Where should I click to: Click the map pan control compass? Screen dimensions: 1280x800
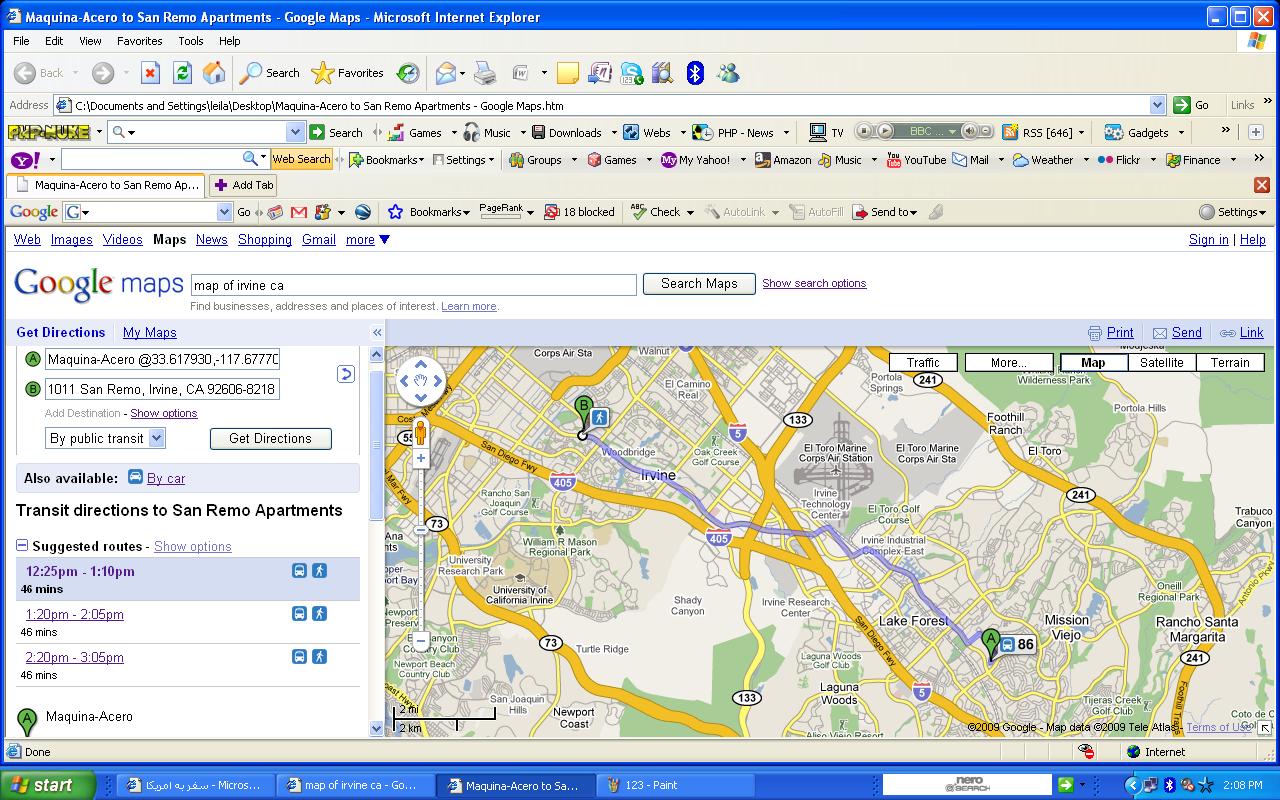[421, 380]
